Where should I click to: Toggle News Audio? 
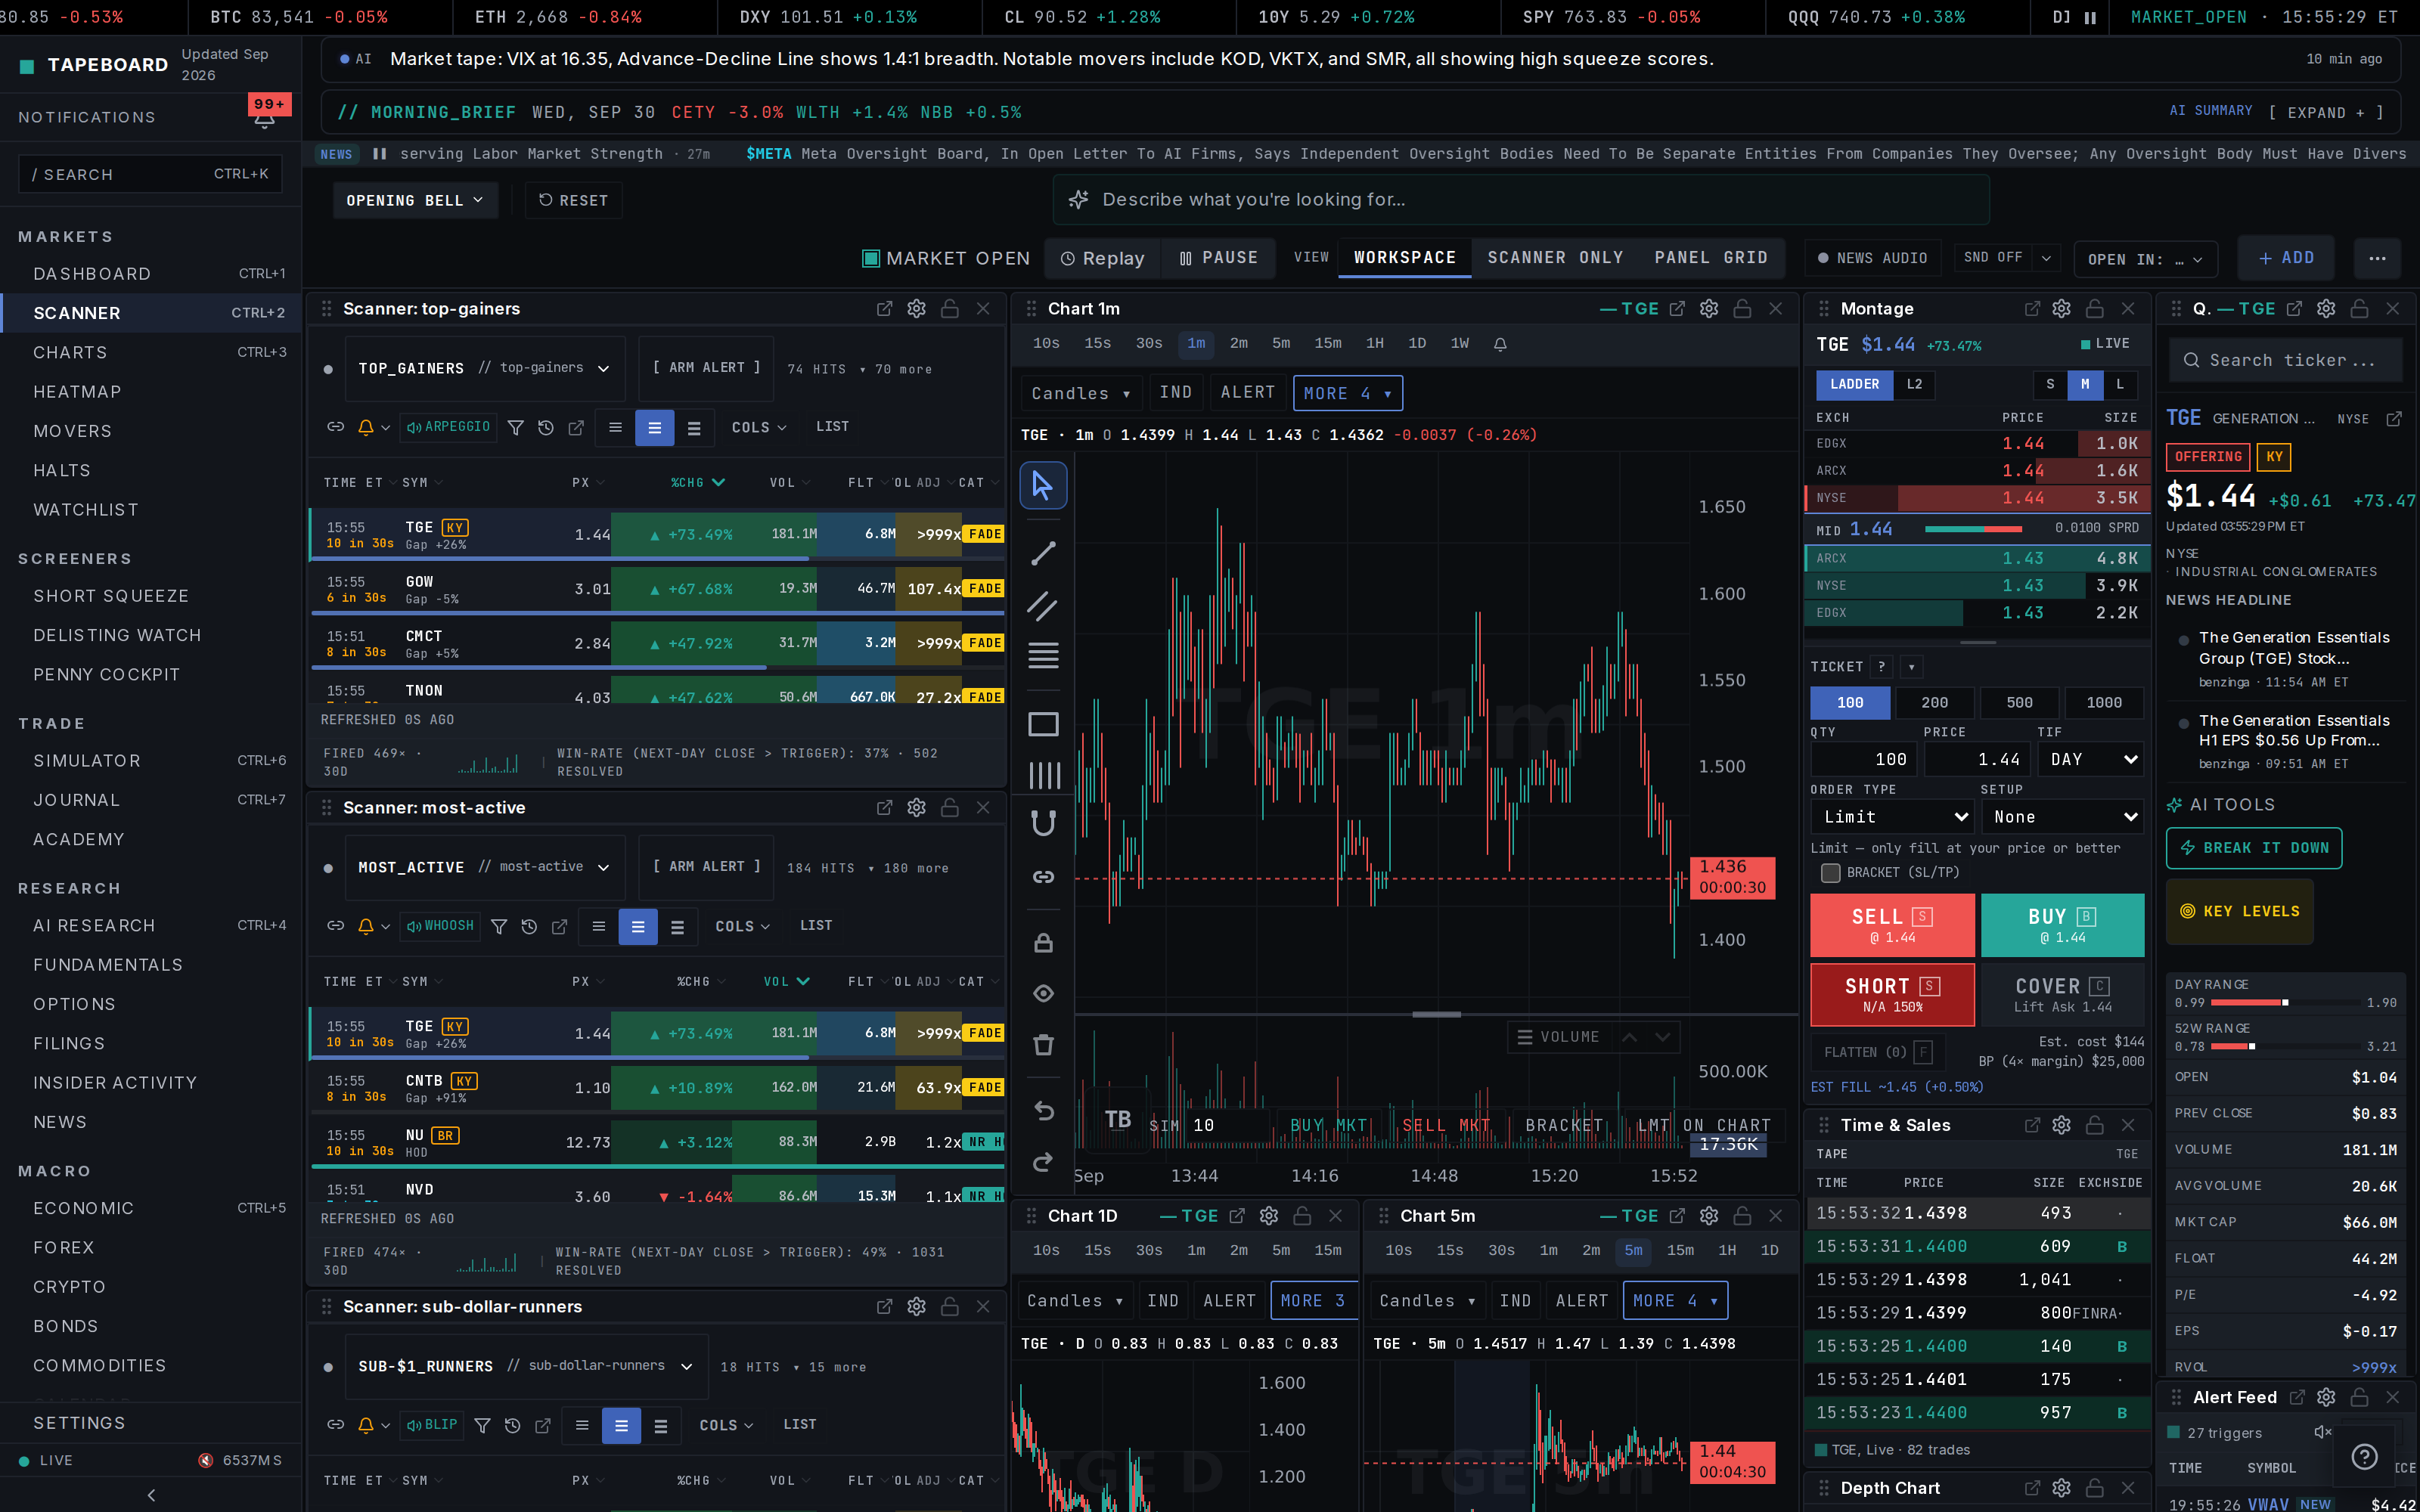(1872, 258)
